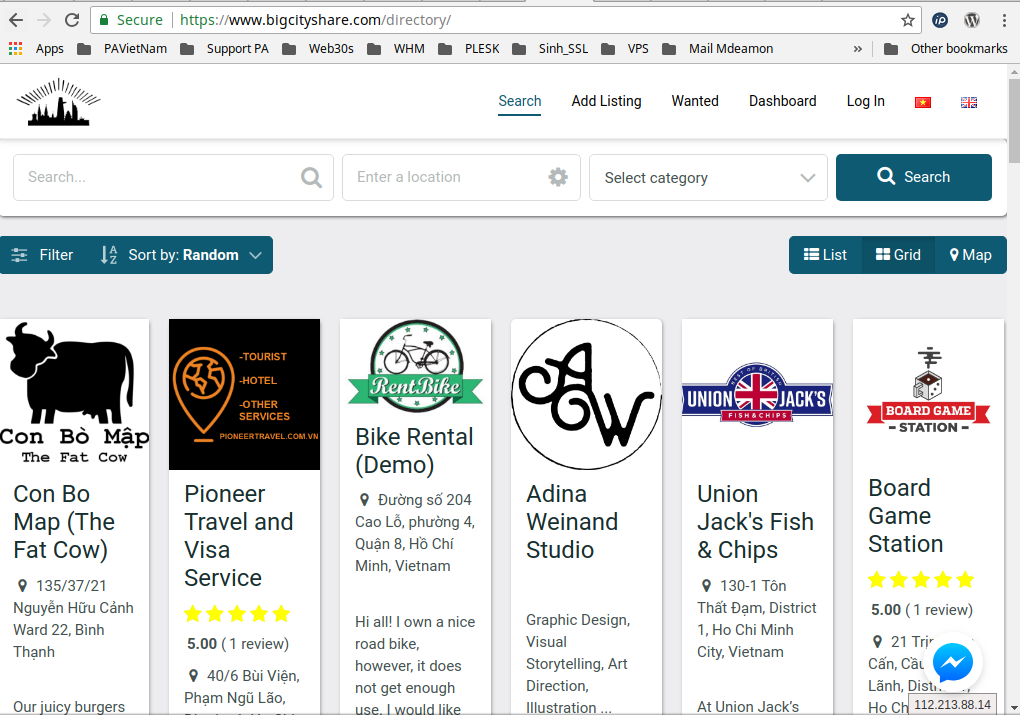The height and width of the screenshot is (715, 1020).
Task: Click the IP extension icon
Action: (x=940, y=20)
